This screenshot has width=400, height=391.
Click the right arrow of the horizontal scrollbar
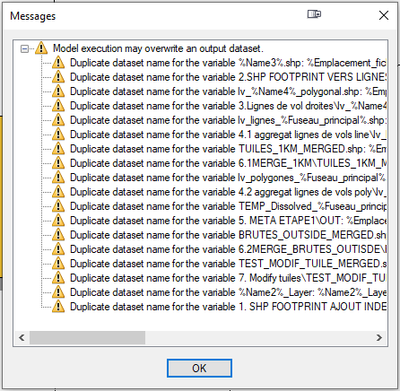pyautogui.click(x=379, y=337)
